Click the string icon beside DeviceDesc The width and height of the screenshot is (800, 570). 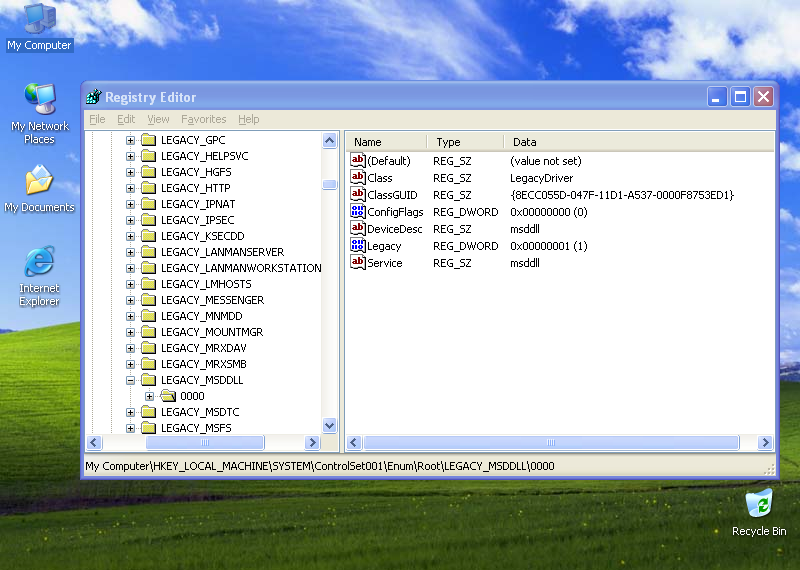(x=358, y=229)
